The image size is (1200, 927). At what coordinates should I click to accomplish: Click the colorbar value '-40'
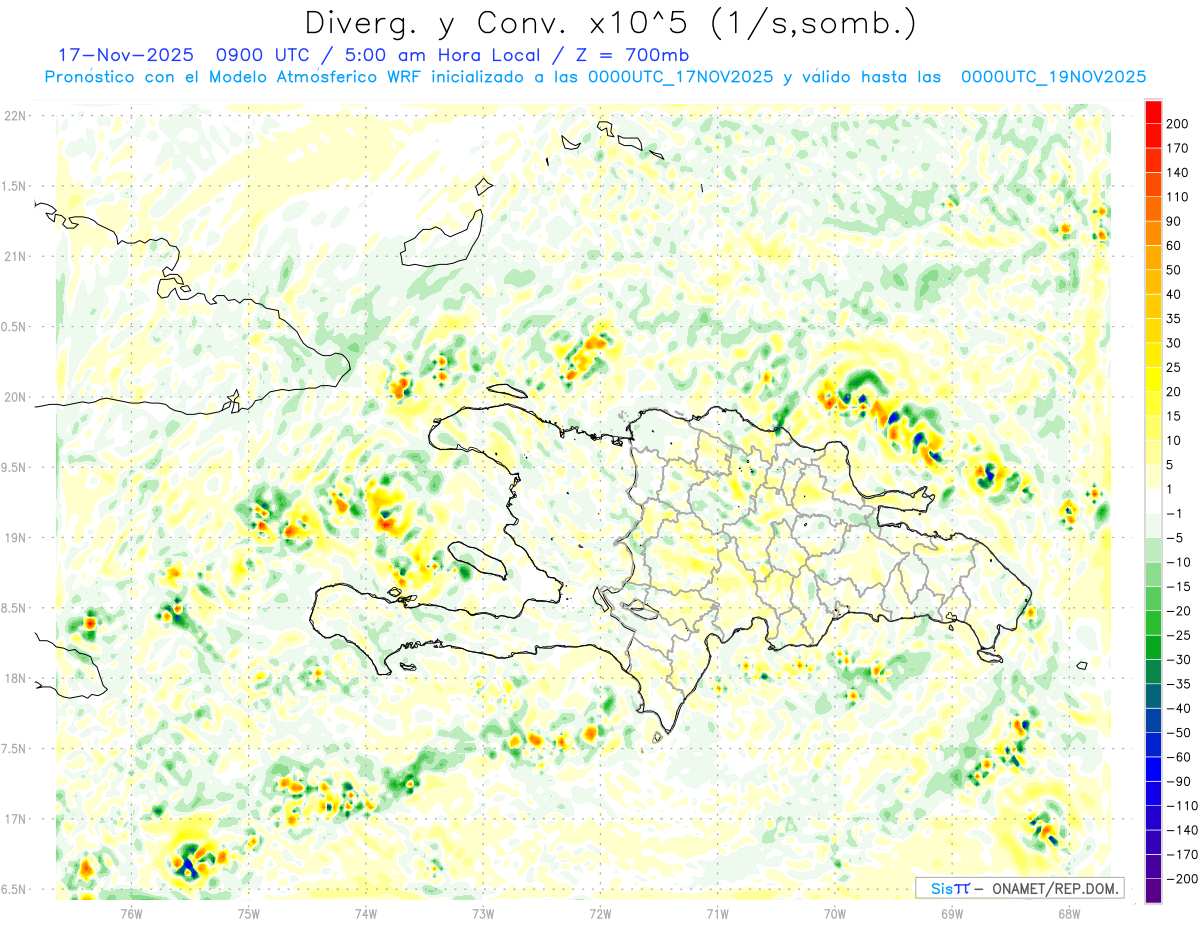click(1179, 708)
